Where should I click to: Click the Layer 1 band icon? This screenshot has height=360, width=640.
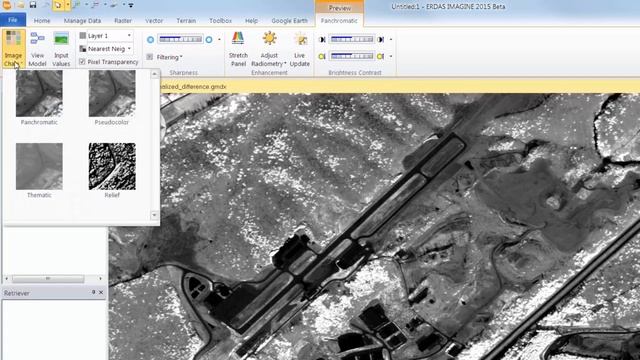[83, 36]
